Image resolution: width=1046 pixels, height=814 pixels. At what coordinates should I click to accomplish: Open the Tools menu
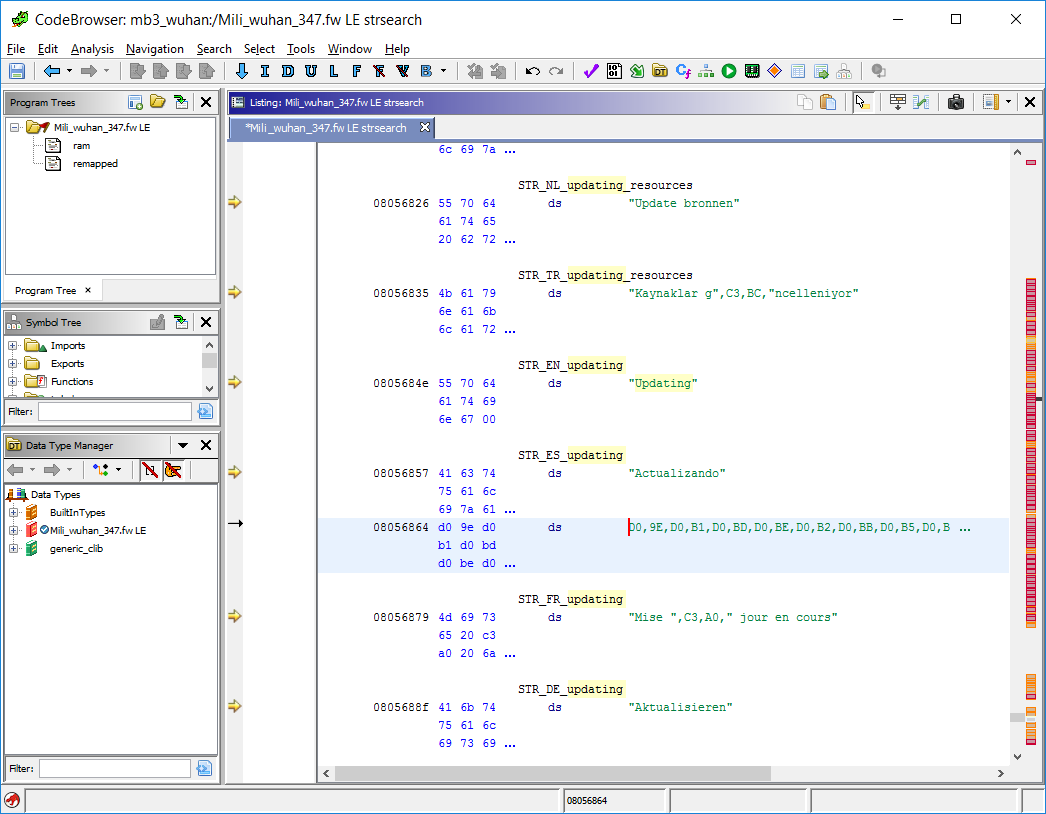[x=301, y=49]
